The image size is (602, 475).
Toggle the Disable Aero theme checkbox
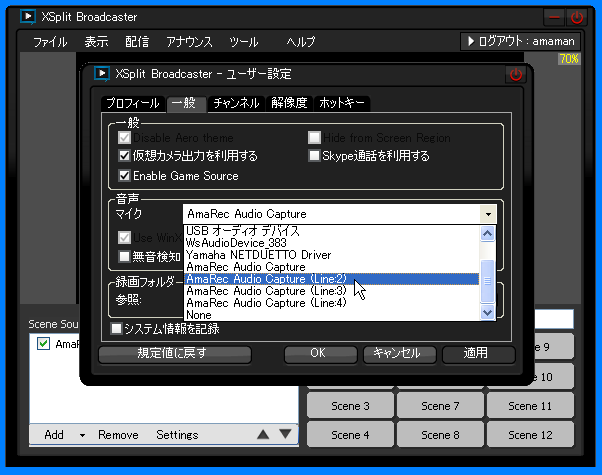[124, 137]
